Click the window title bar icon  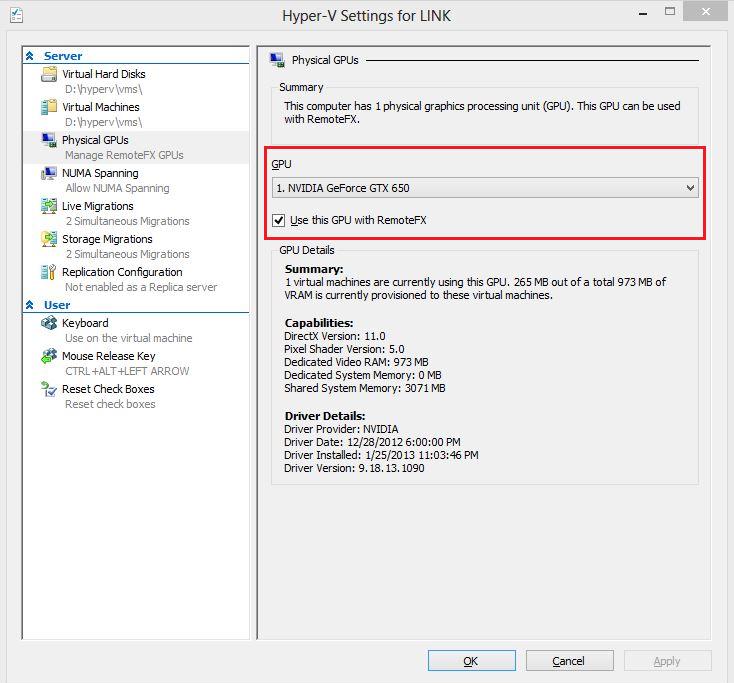click(16, 15)
